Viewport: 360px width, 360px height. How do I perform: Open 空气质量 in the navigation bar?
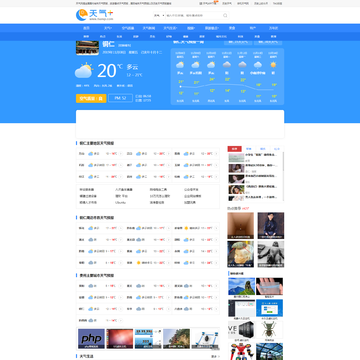pyautogui.click(x=128, y=28)
